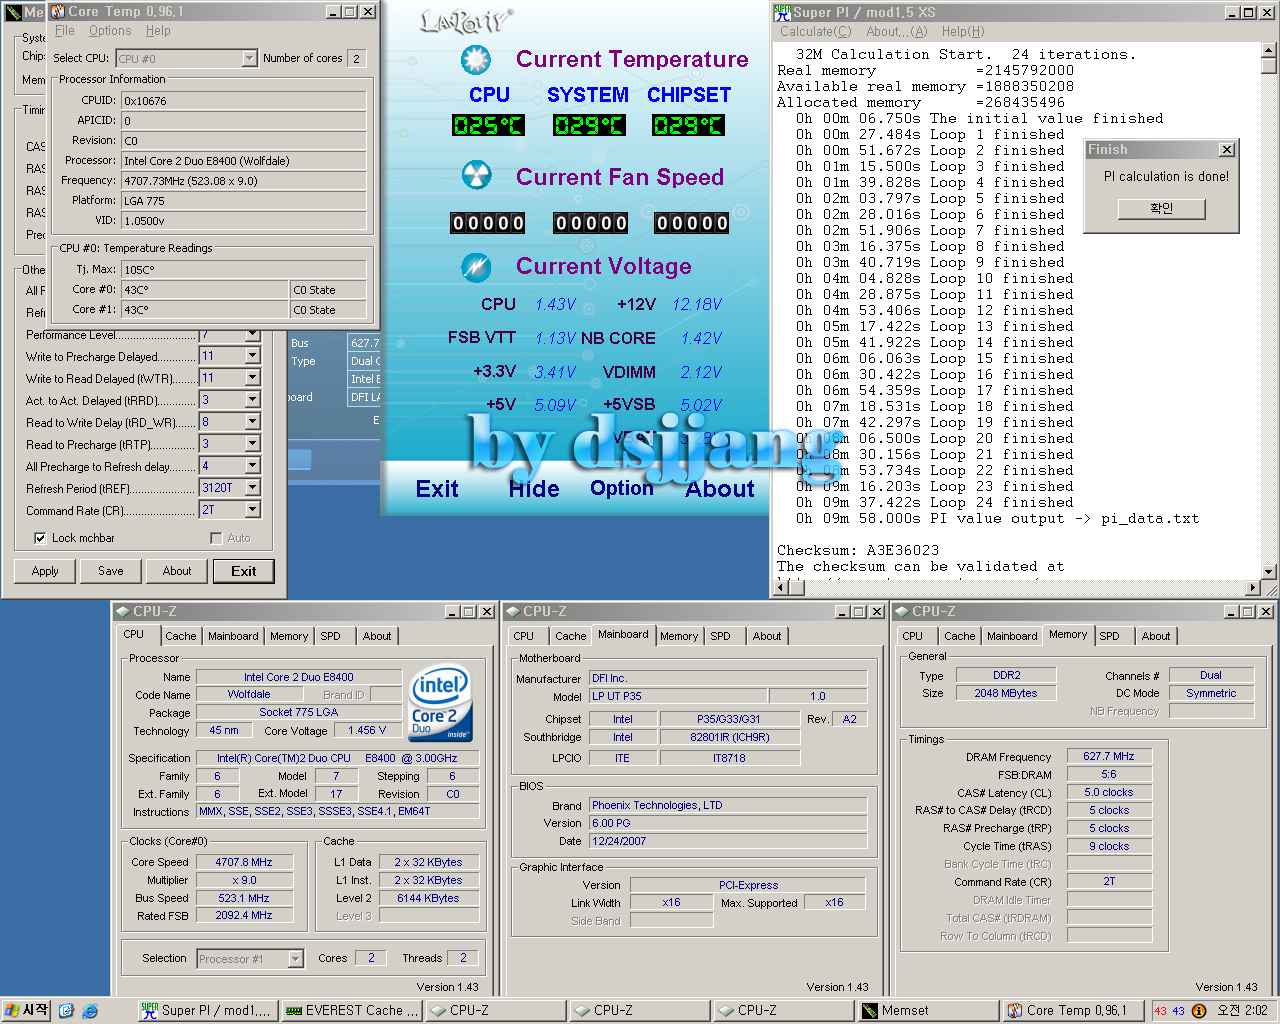
Task: Click the voltage gauge icon beside Current Voltage
Action: click(476, 267)
